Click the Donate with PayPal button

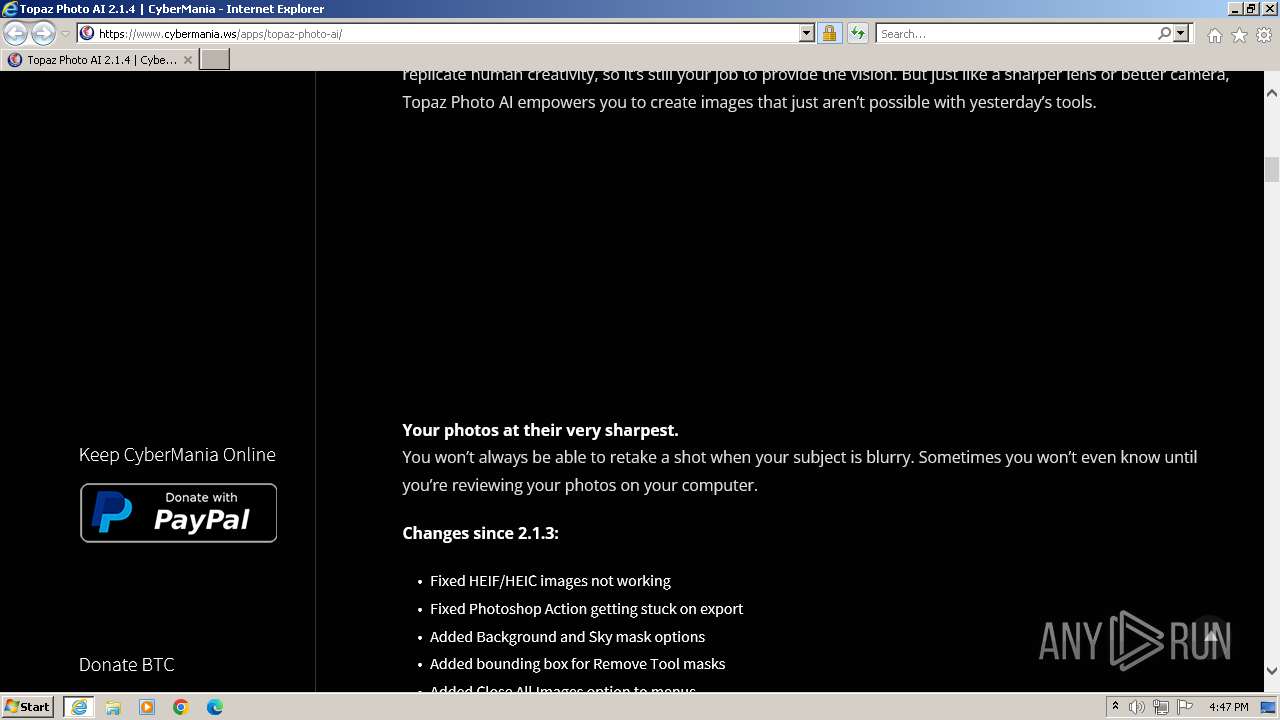pyautogui.click(x=178, y=513)
